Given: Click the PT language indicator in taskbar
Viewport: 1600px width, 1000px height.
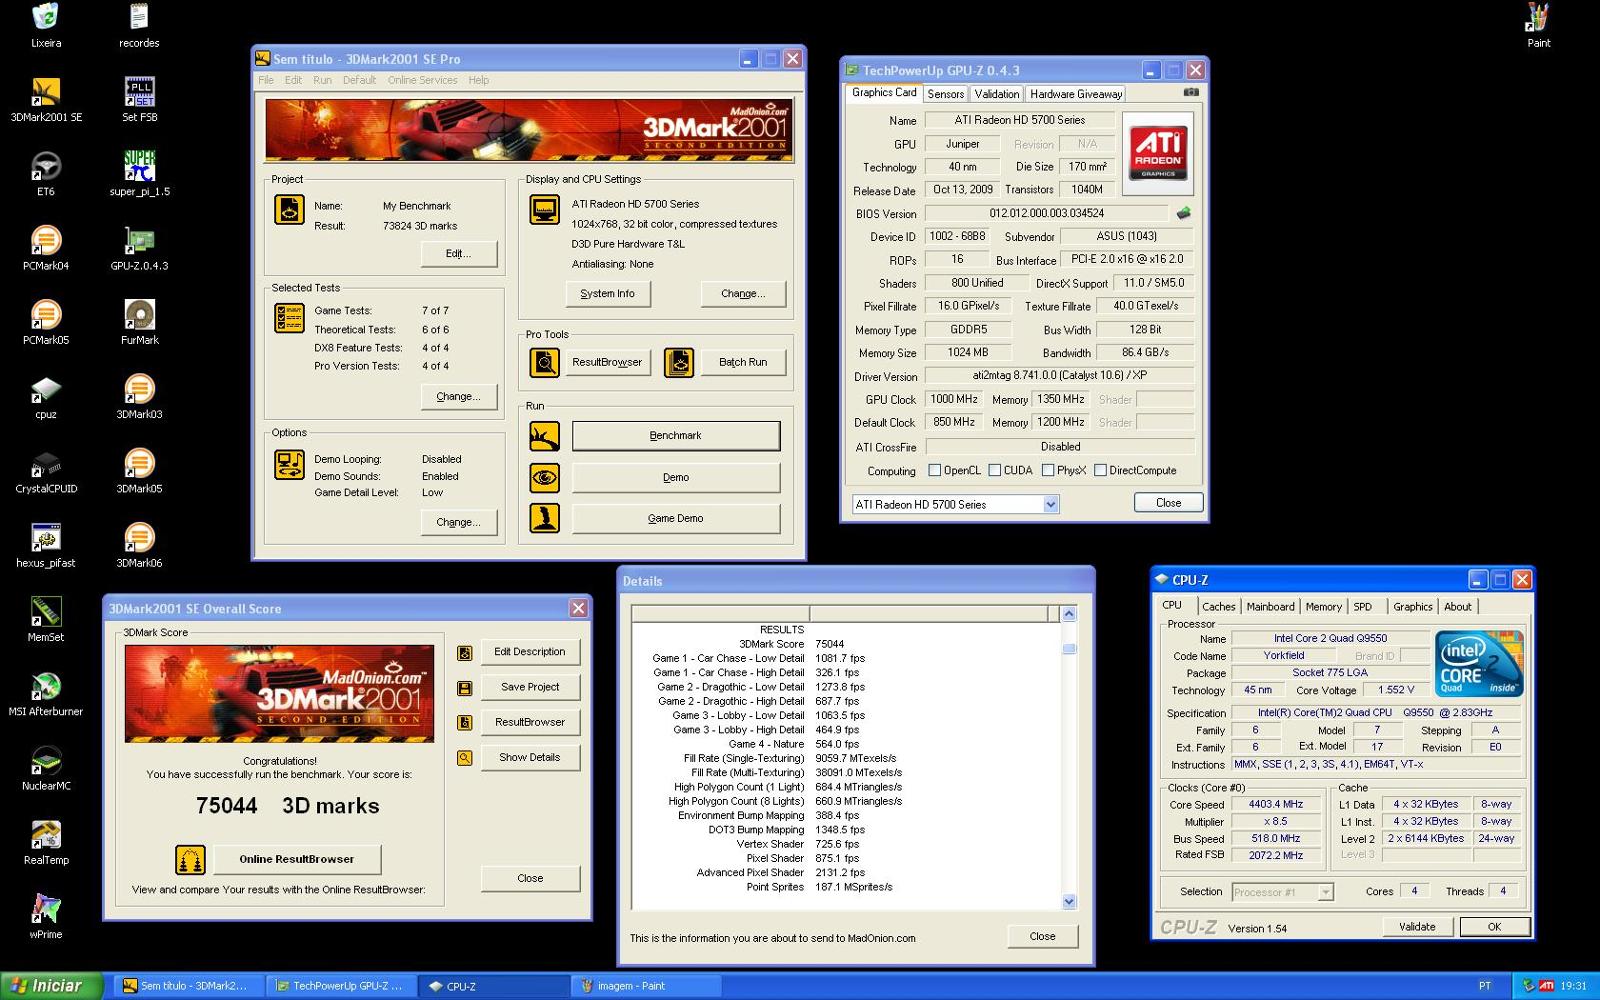Looking at the screenshot, I should 1485,986.
